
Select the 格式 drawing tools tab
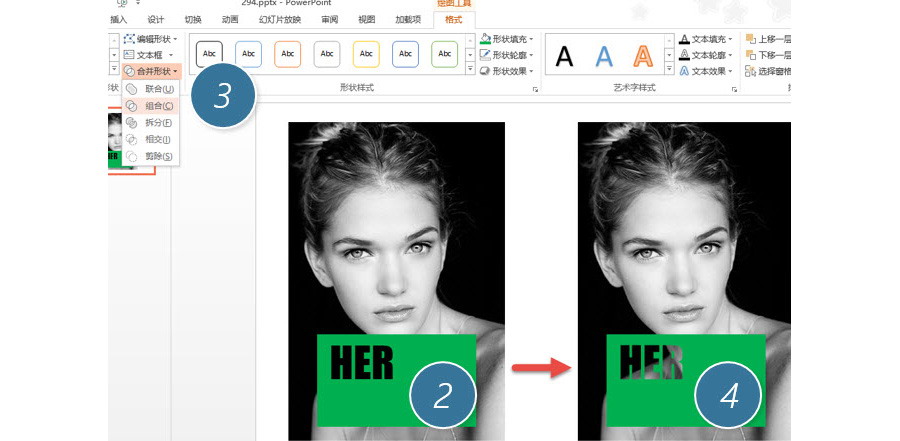pyautogui.click(x=453, y=20)
